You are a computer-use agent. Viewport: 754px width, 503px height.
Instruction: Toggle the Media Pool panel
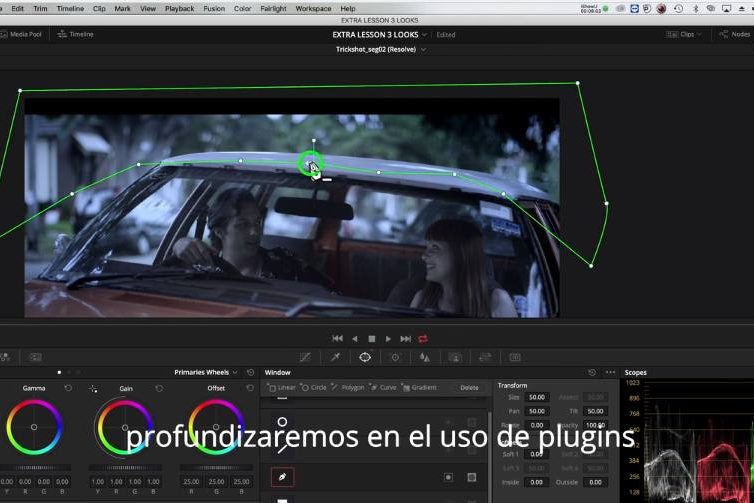[20, 34]
